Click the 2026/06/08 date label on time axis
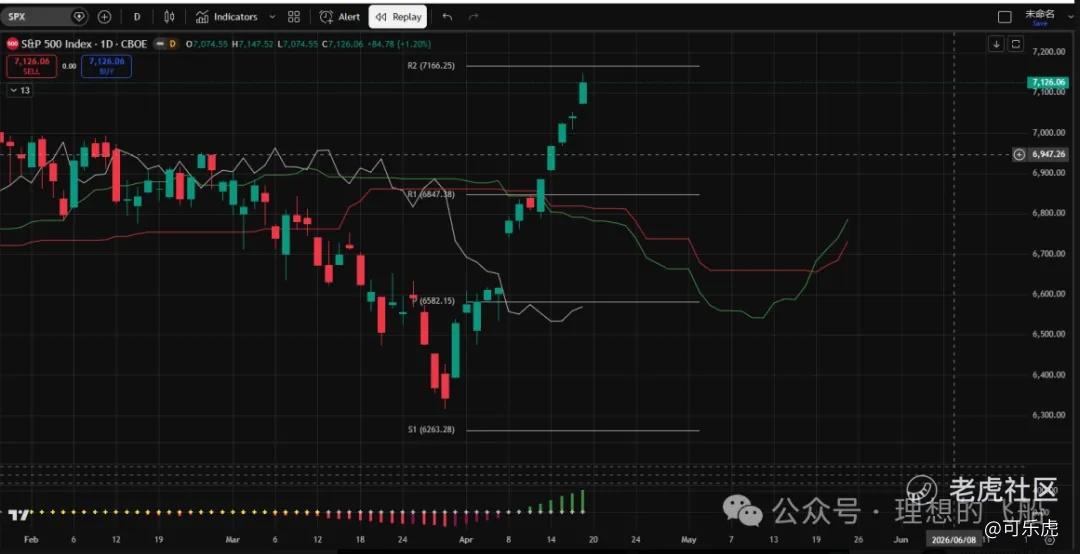1080x554 pixels. [x=953, y=540]
